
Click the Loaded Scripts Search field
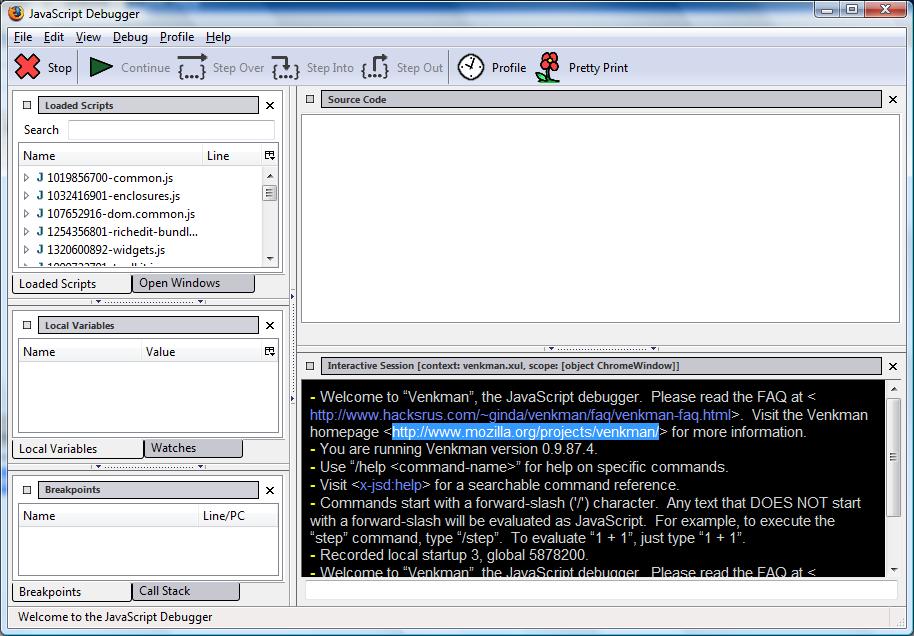171,129
